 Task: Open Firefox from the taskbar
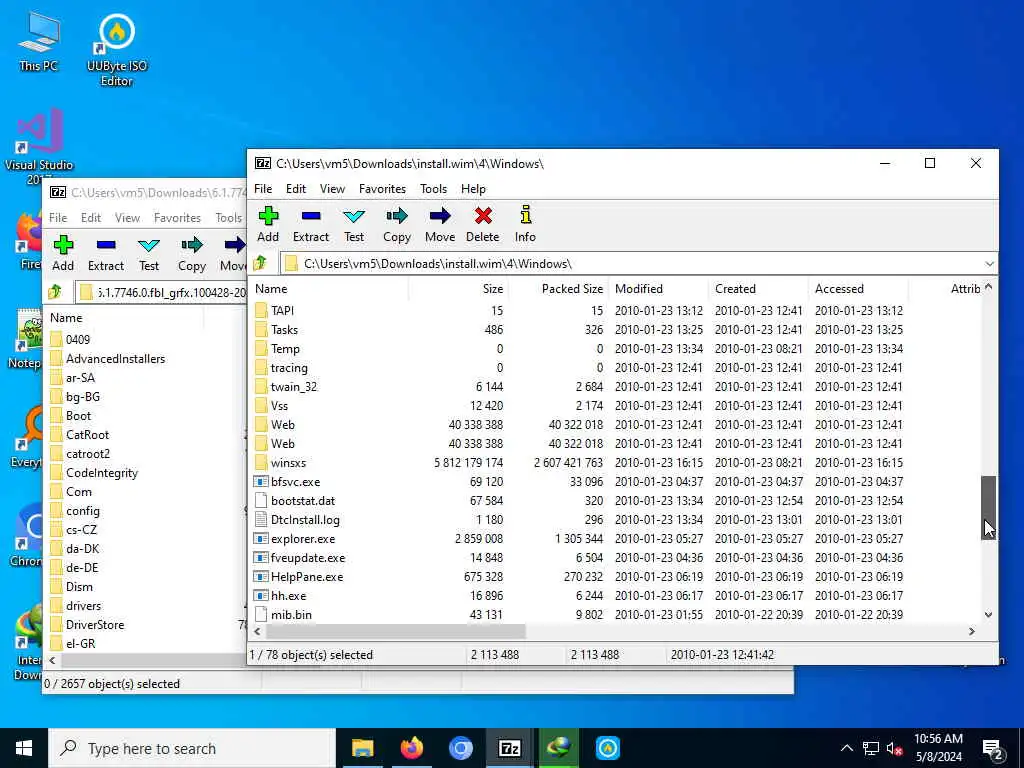[x=411, y=748]
